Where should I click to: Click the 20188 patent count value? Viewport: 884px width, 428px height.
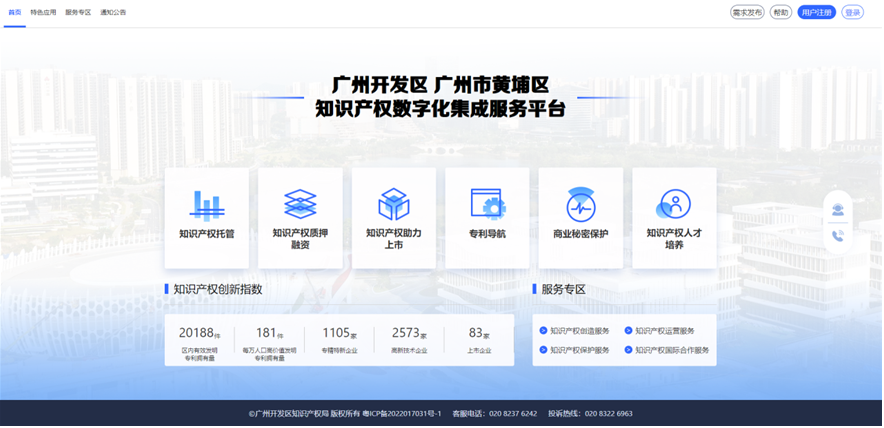click(x=195, y=333)
